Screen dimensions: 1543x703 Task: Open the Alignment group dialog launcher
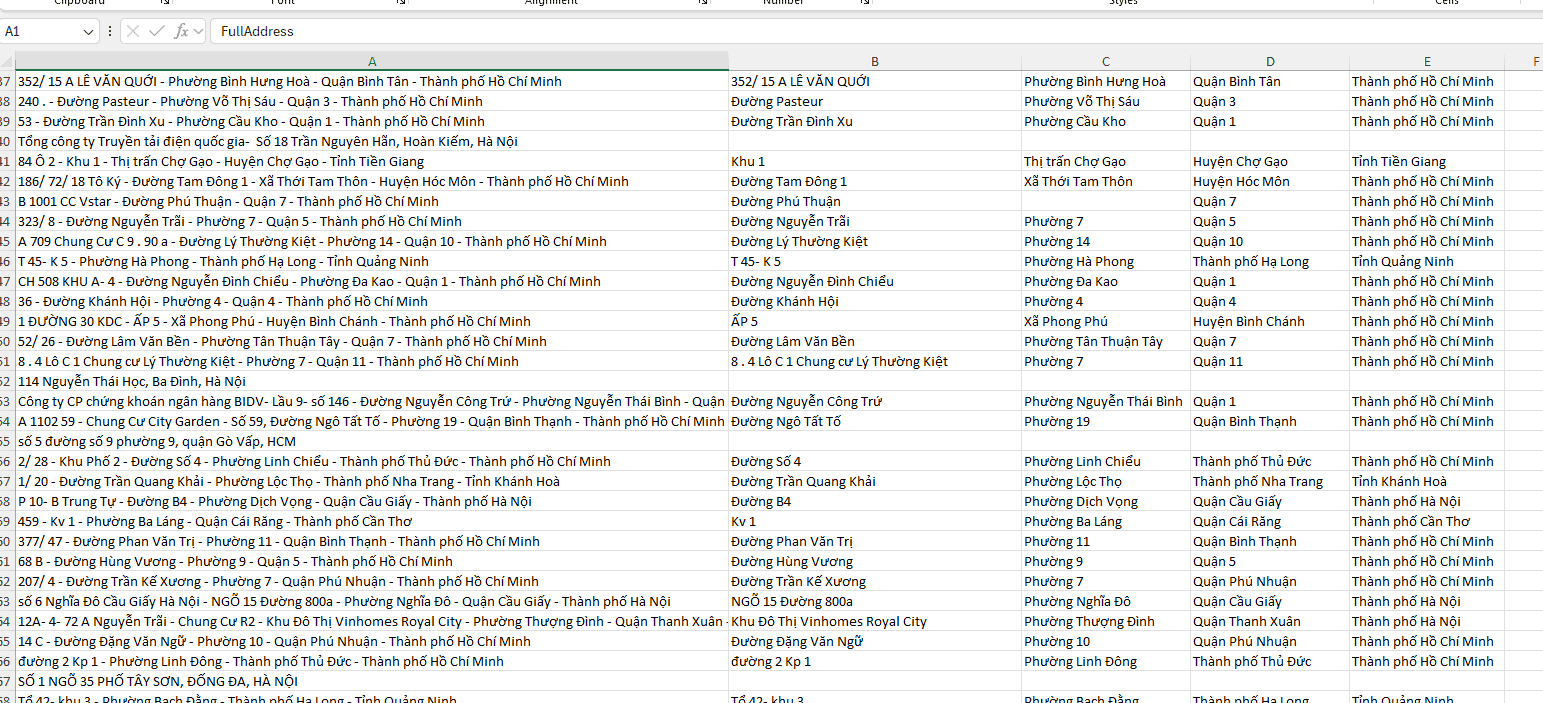click(x=702, y=3)
